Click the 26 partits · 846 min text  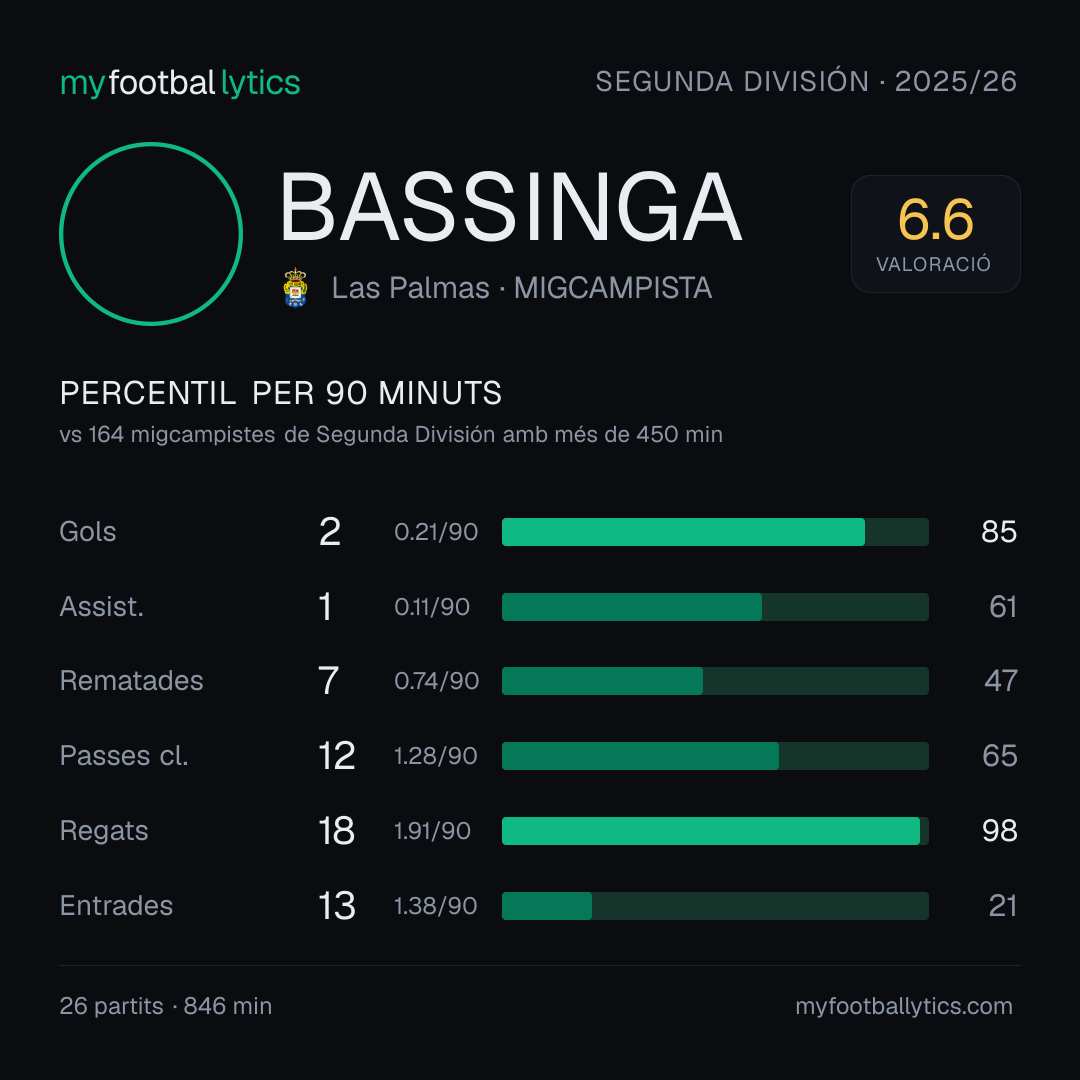tap(165, 1006)
